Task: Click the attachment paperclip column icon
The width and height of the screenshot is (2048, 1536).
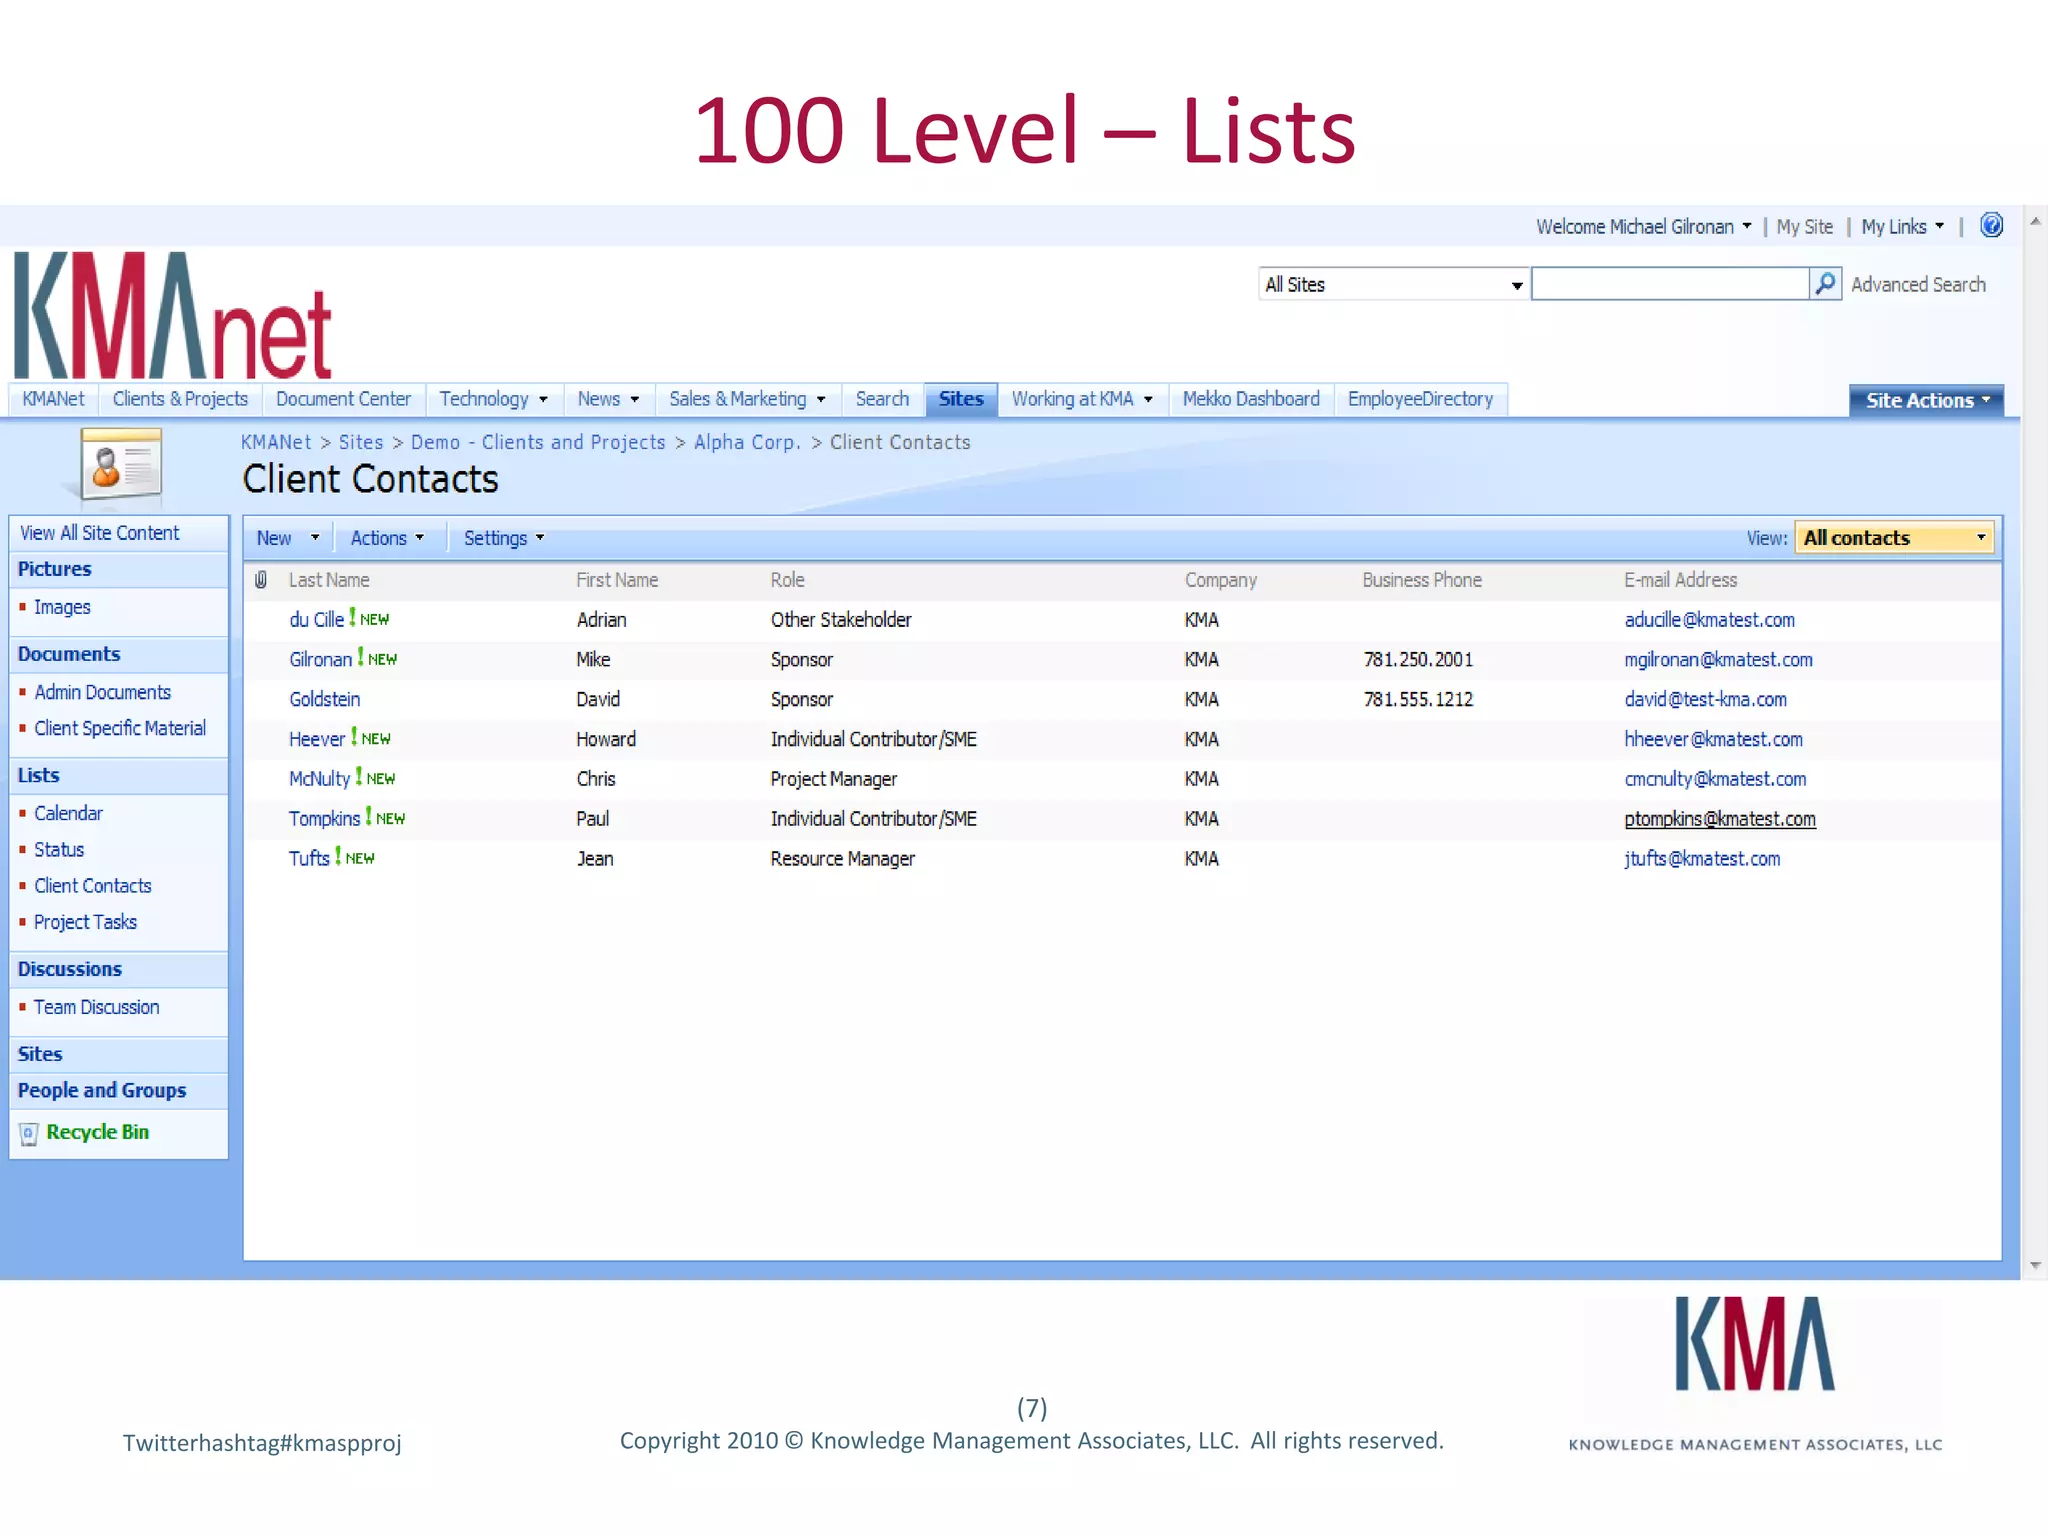Action: tap(261, 580)
